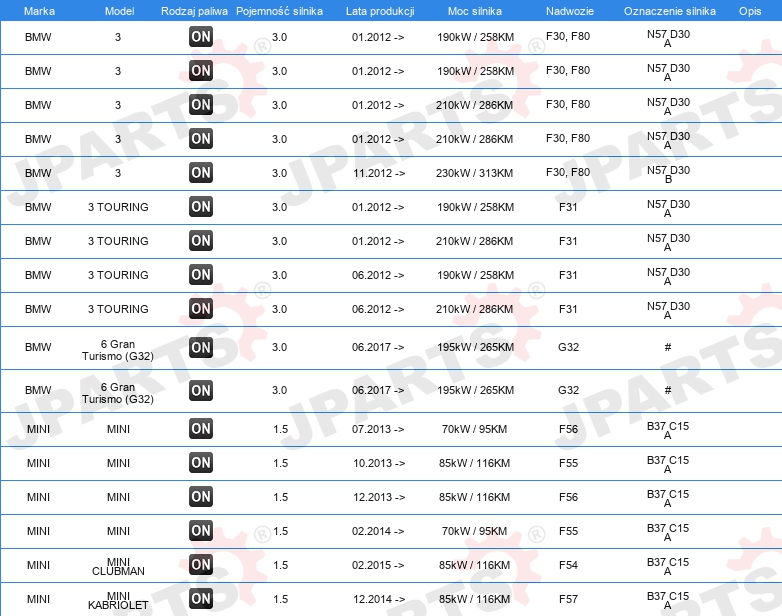Image resolution: width=782 pixels, height=616 pixels.
Task: Select 3.0 capacity cell in the 313KM row
Action: click(279, 173)
